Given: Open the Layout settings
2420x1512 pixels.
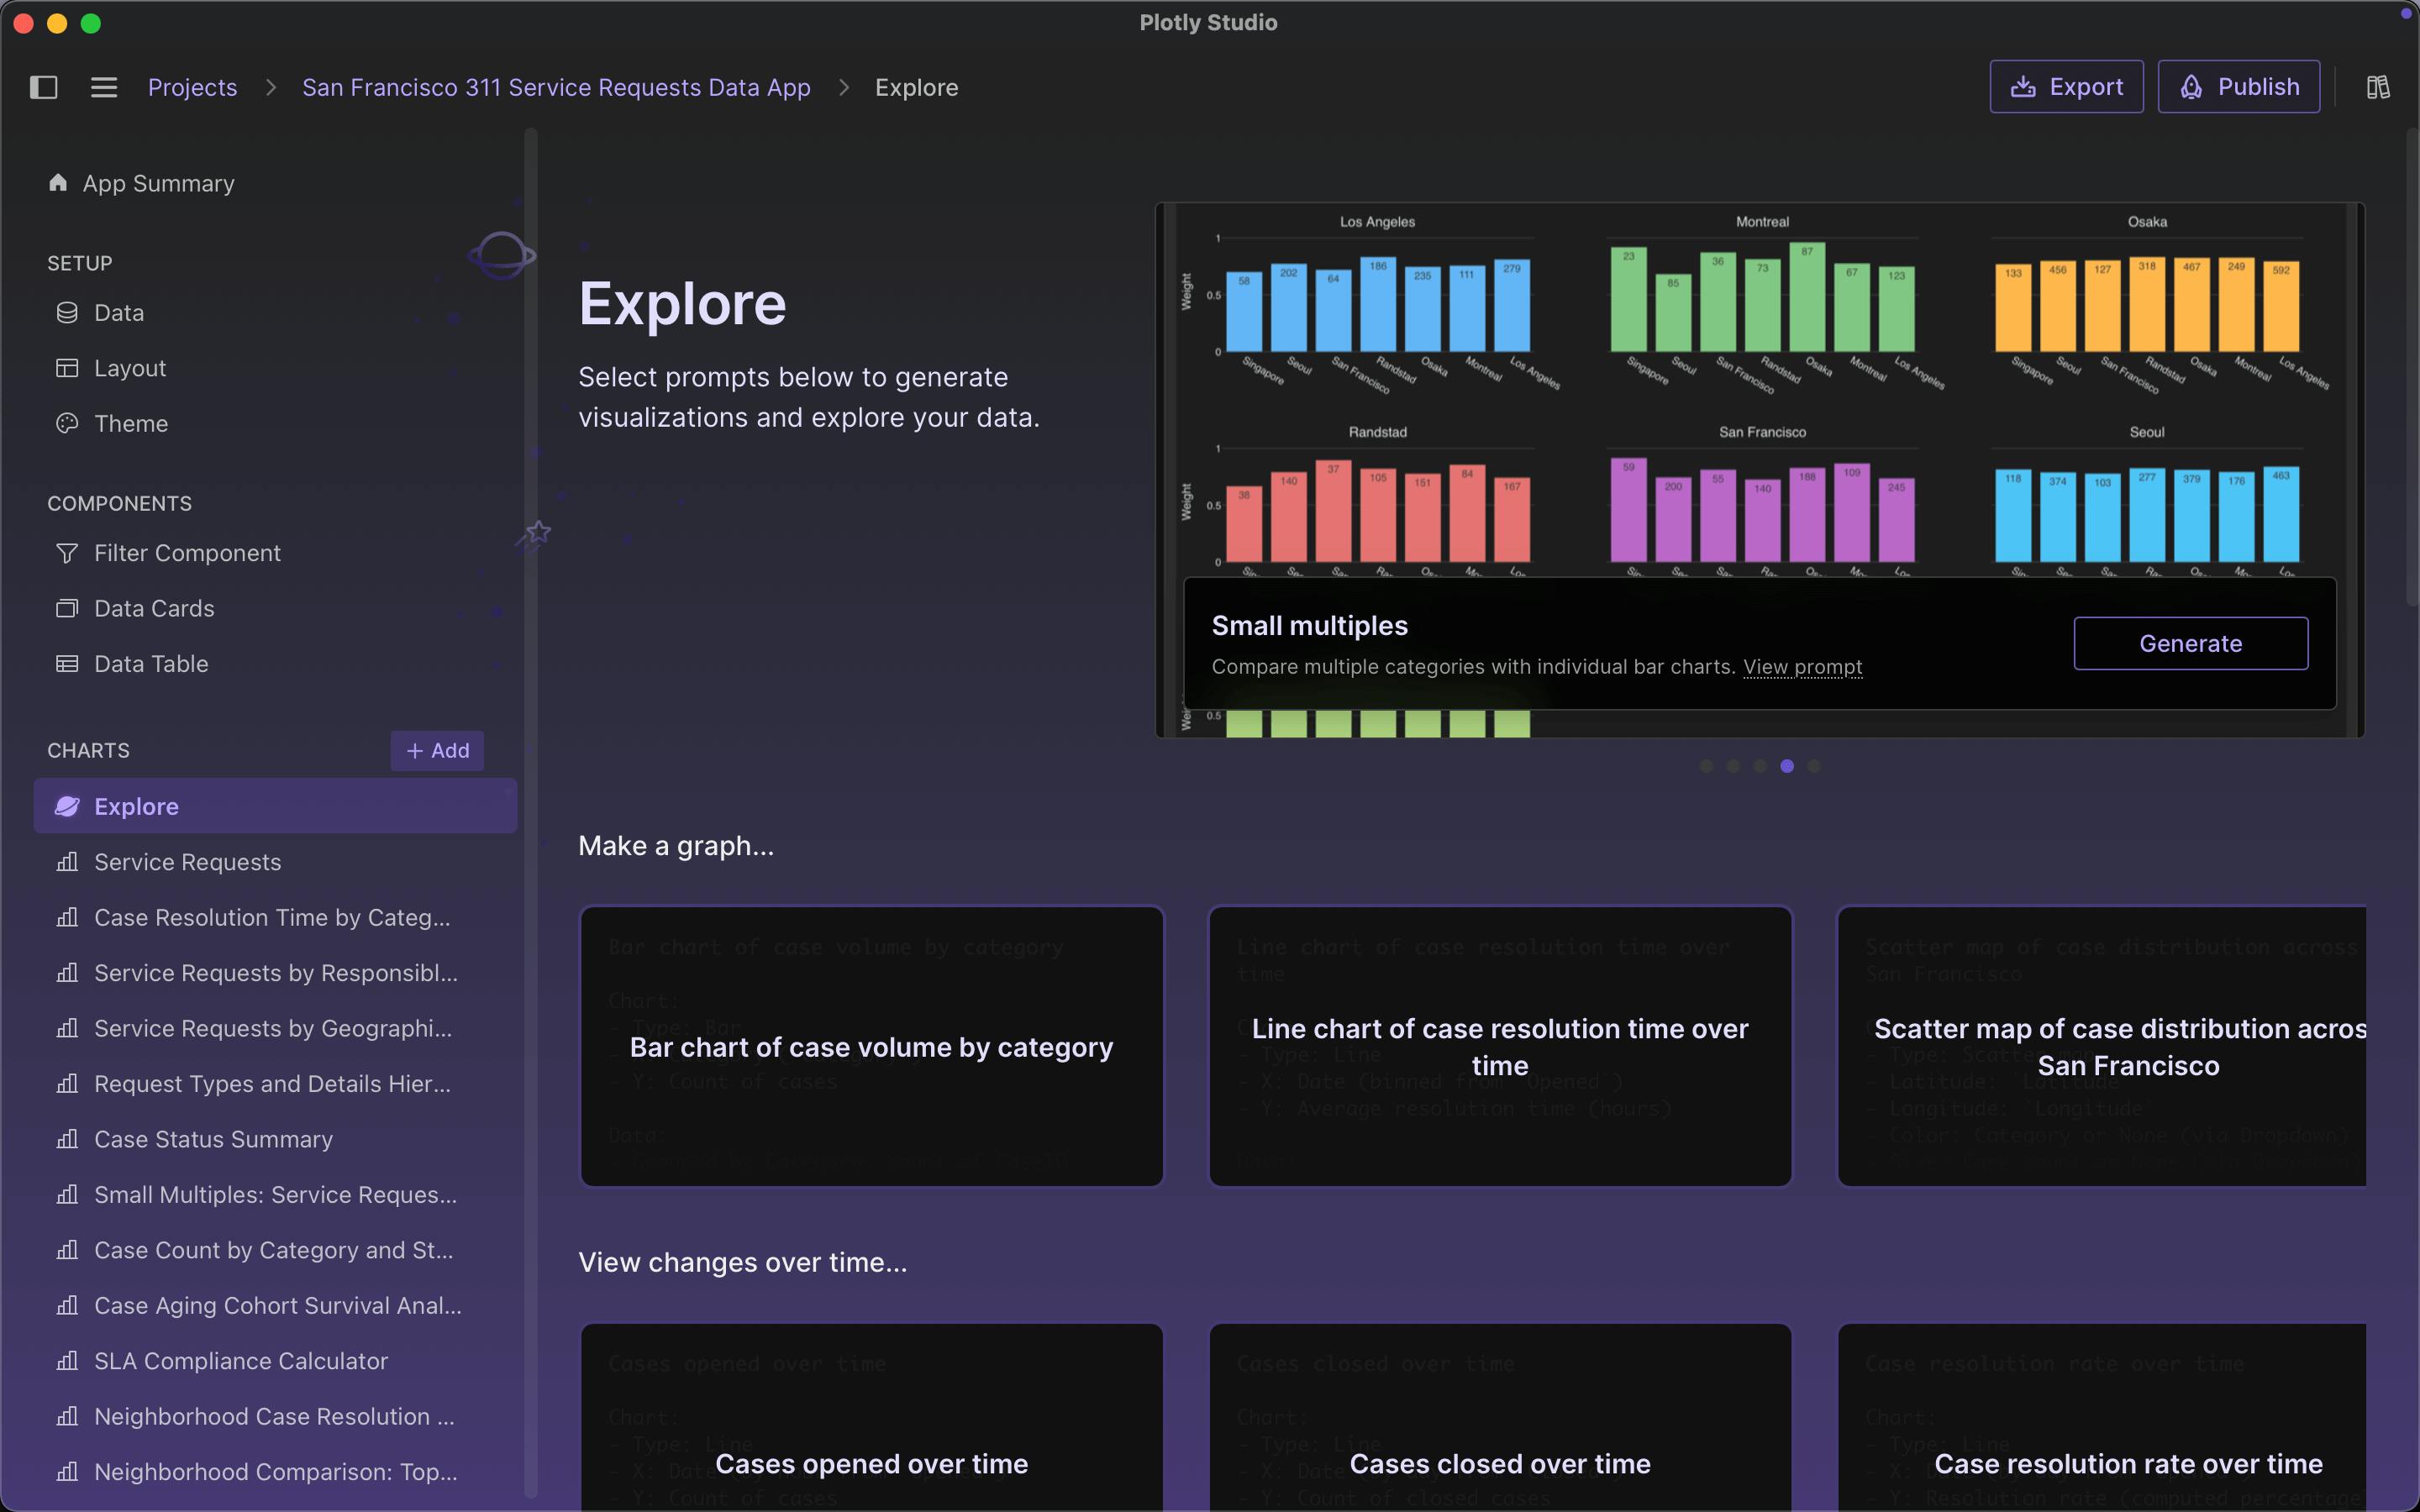Looking at the screenshot, I should (x=130, y=367).
